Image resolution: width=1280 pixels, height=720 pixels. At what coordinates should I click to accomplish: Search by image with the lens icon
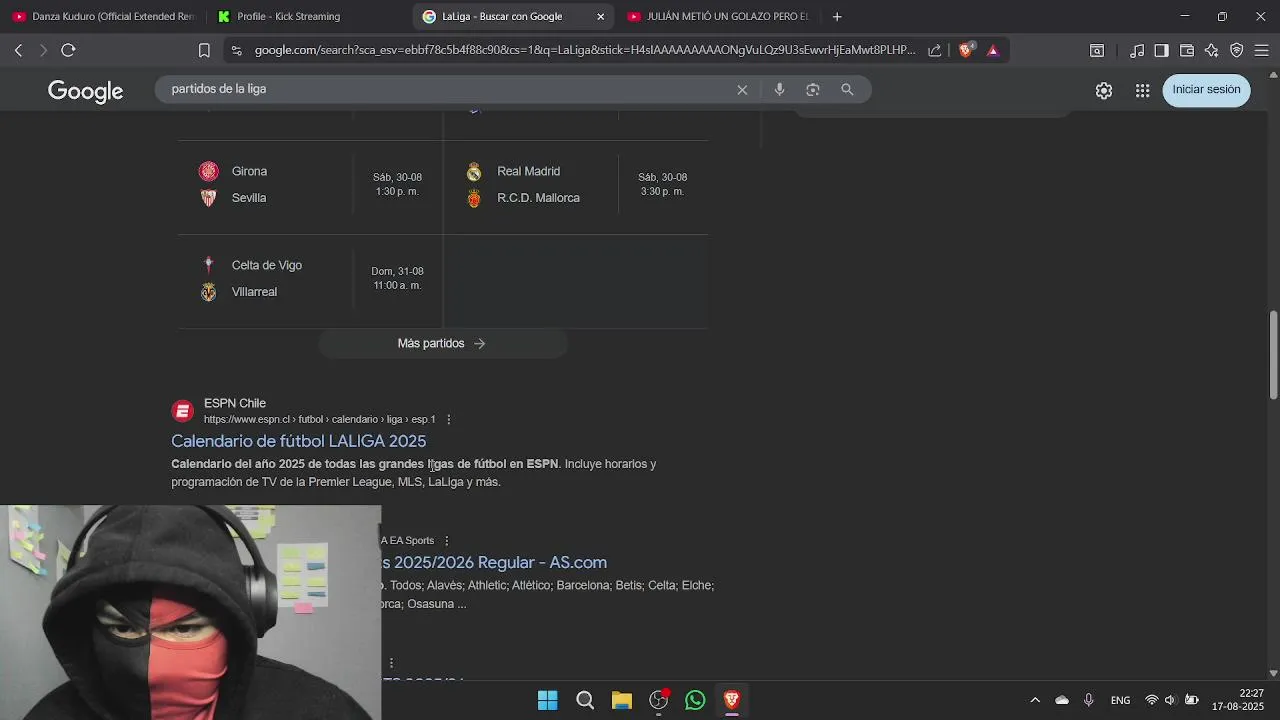813,89
